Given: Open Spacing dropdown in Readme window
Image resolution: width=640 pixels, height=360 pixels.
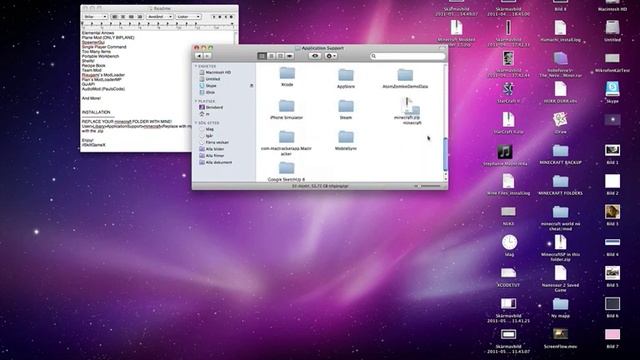Looking at the screenshot, I should point(160,17).
